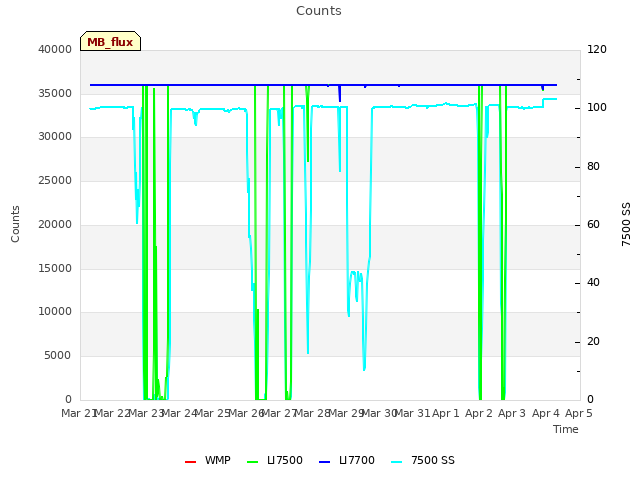The width and height of the screenshot is (640, 480).
Task: Click the red WMP legend swatch
Action: [191, 462]
